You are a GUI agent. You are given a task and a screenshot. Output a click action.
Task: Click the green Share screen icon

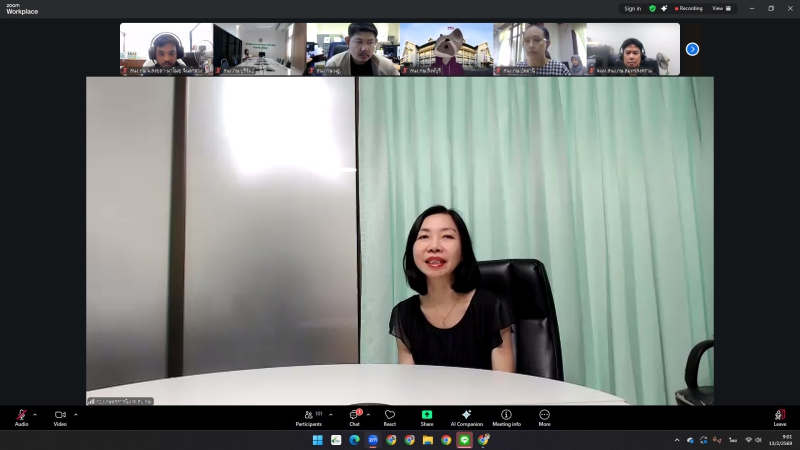427,415
